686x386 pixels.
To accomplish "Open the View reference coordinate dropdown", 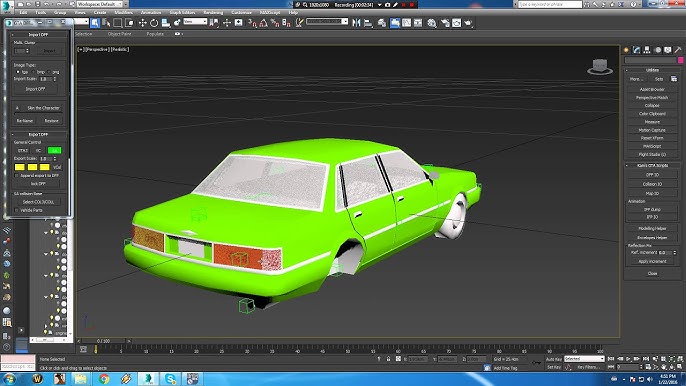I will point(195,21).
